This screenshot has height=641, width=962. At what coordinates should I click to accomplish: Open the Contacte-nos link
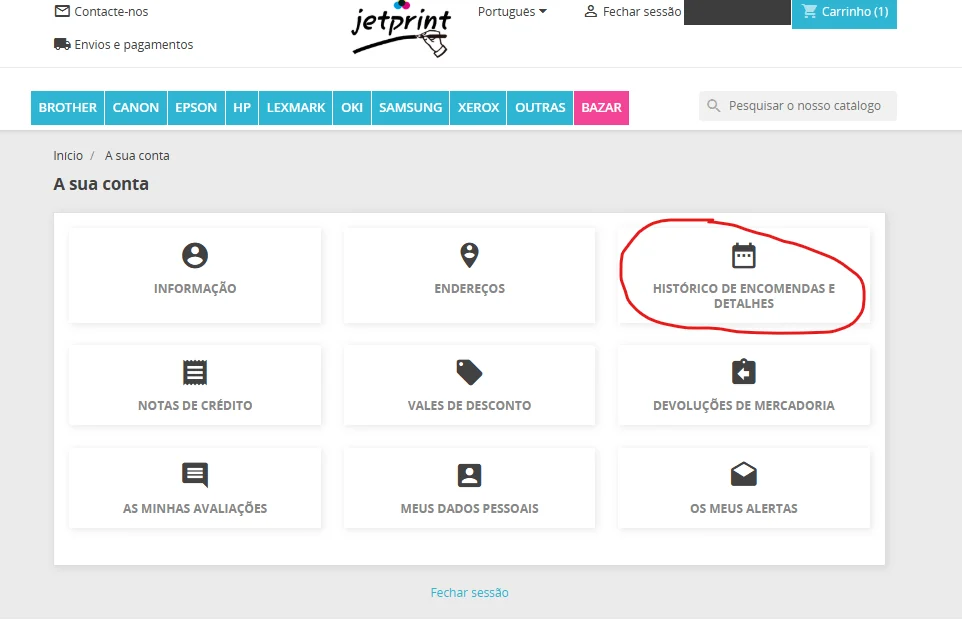(x=111, y=12)
